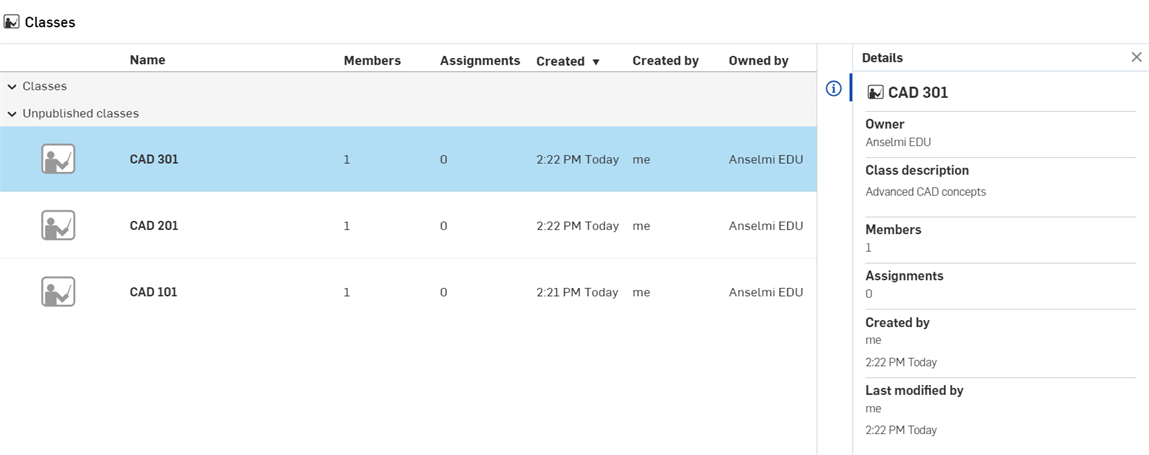
Task: Select the CAD 101 row owner Anselmi EDU
Action: coord(766,292)
